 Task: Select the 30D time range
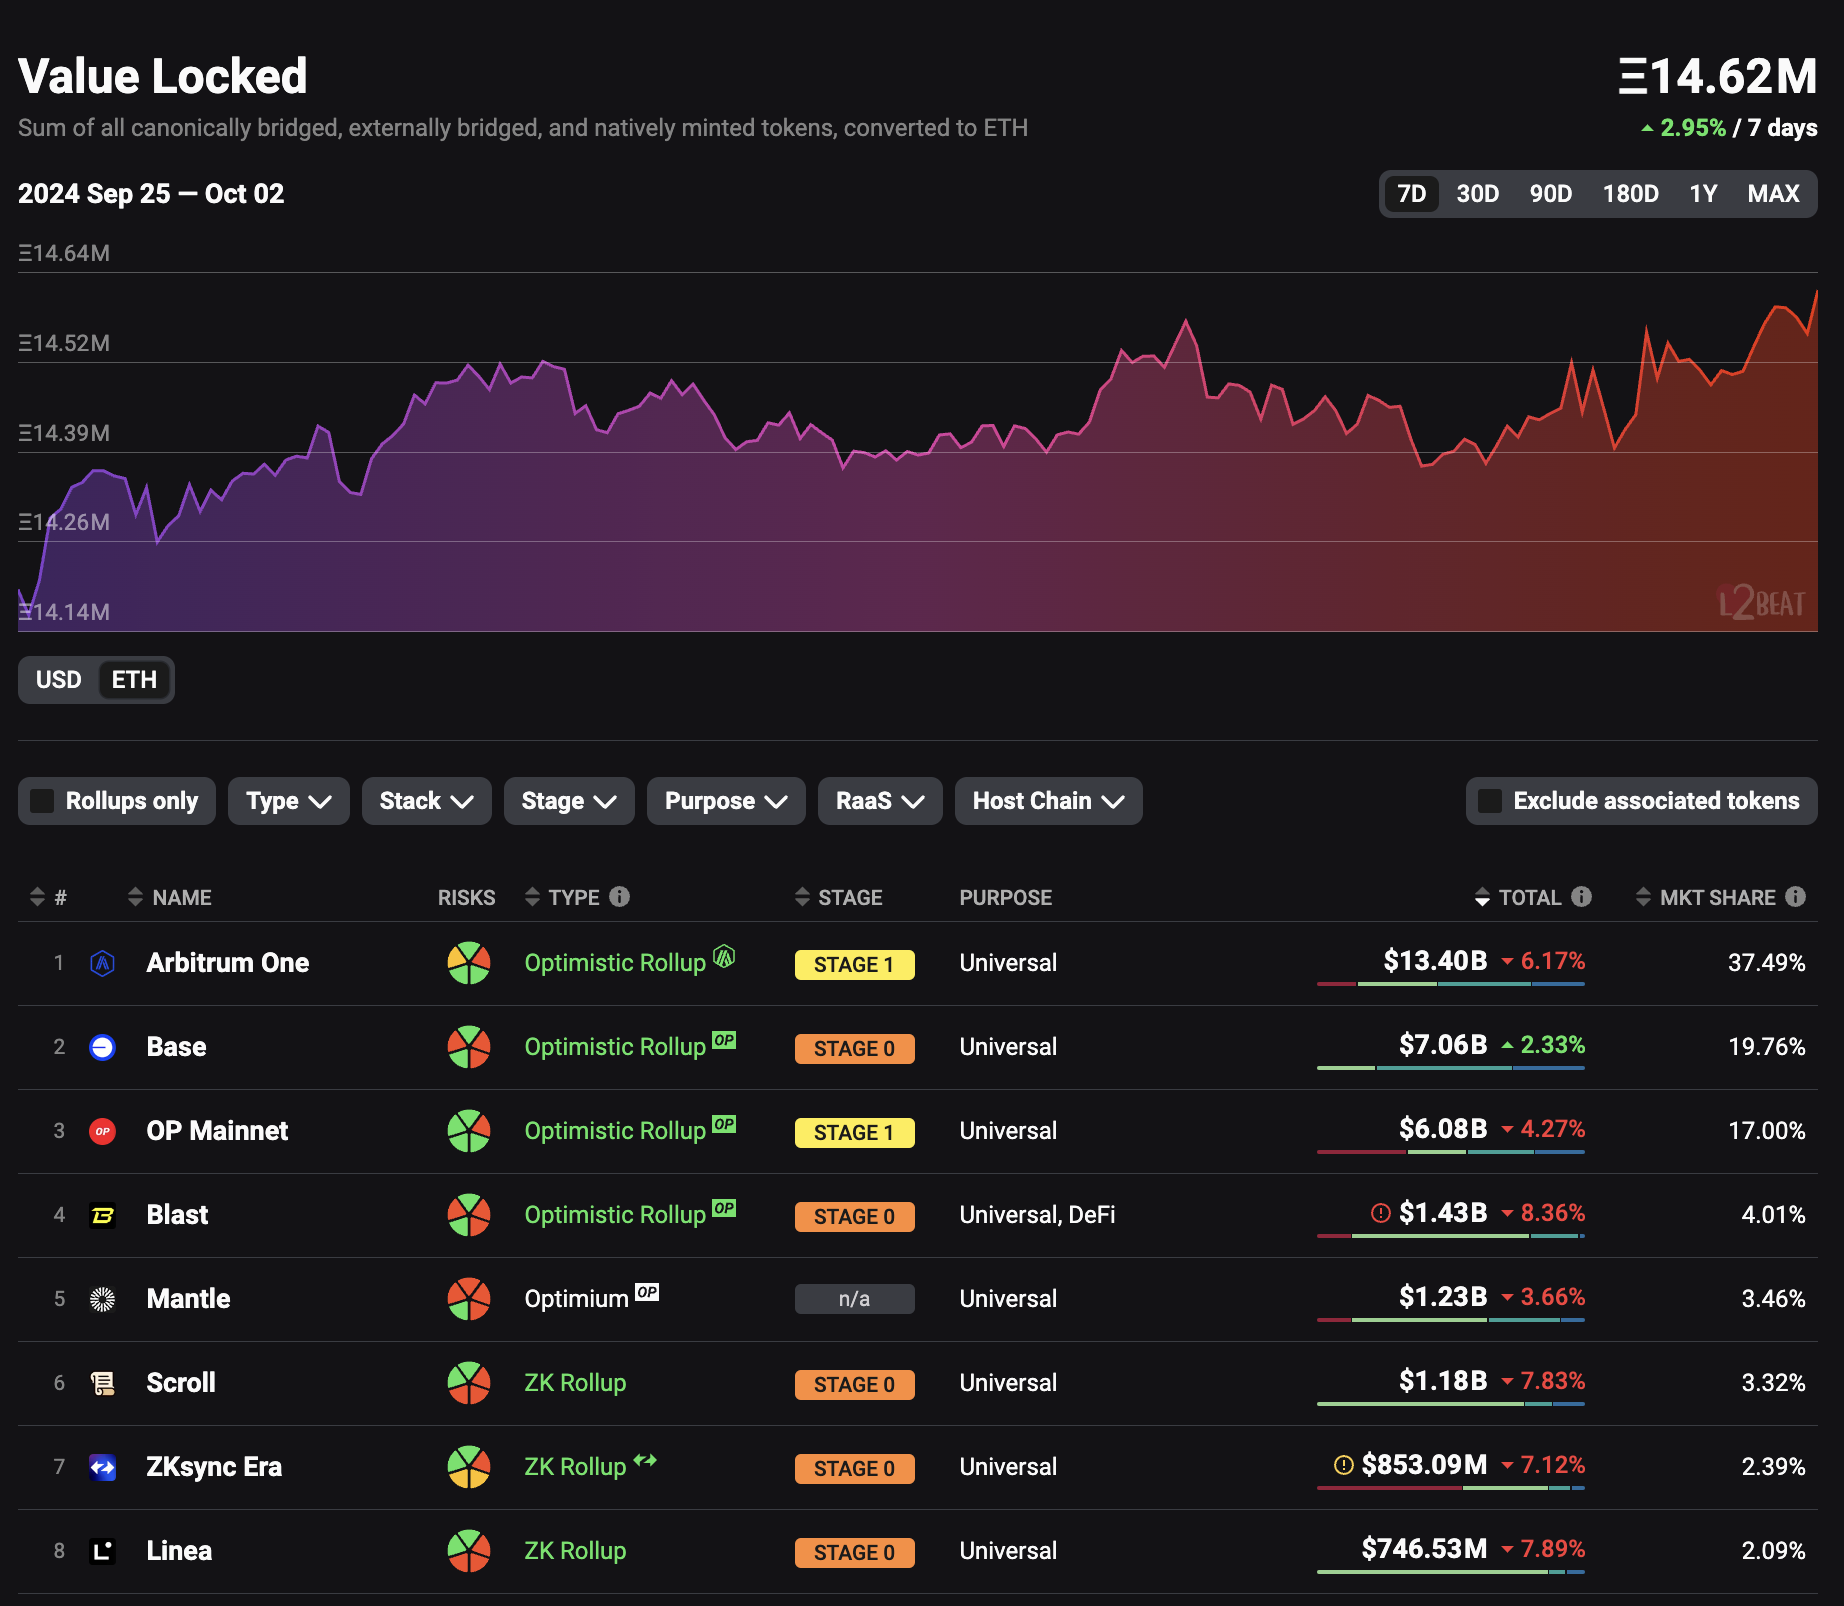coord(1477,194)
